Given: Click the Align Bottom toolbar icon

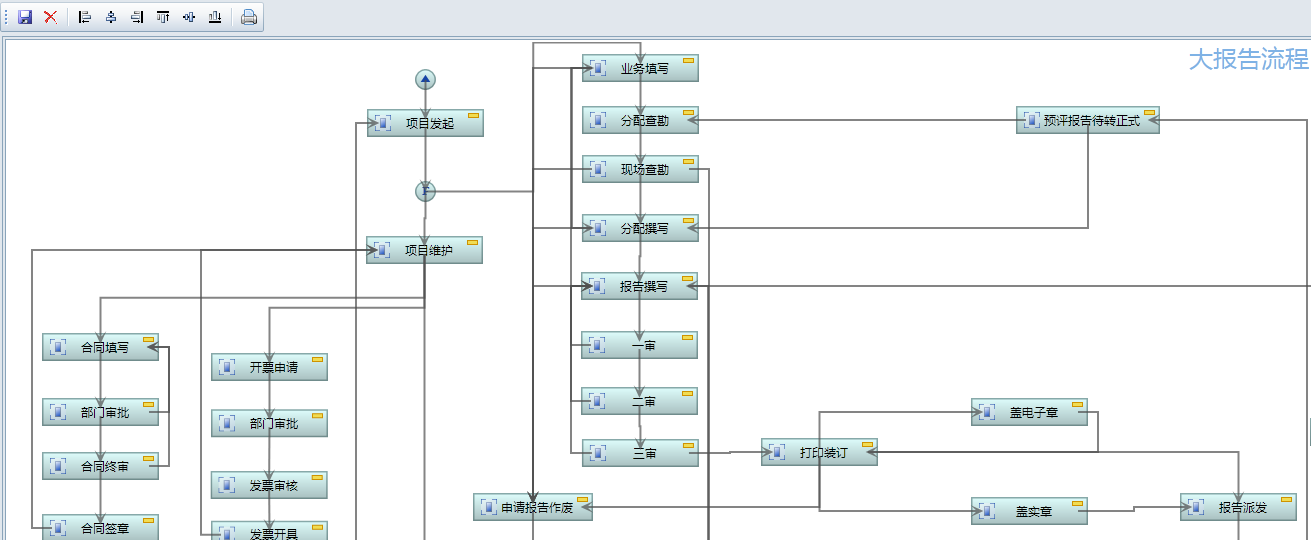Looking at the screenshot, I should click(x=215, y=17).
